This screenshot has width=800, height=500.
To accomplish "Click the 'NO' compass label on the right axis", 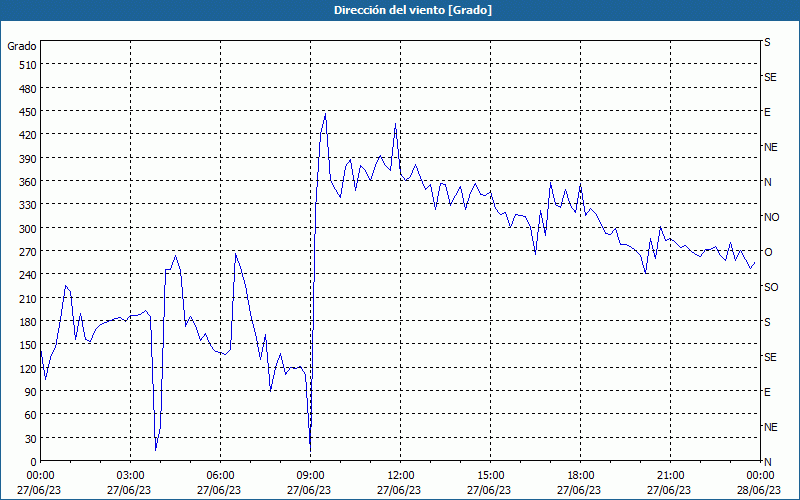I will pos(771,217).
